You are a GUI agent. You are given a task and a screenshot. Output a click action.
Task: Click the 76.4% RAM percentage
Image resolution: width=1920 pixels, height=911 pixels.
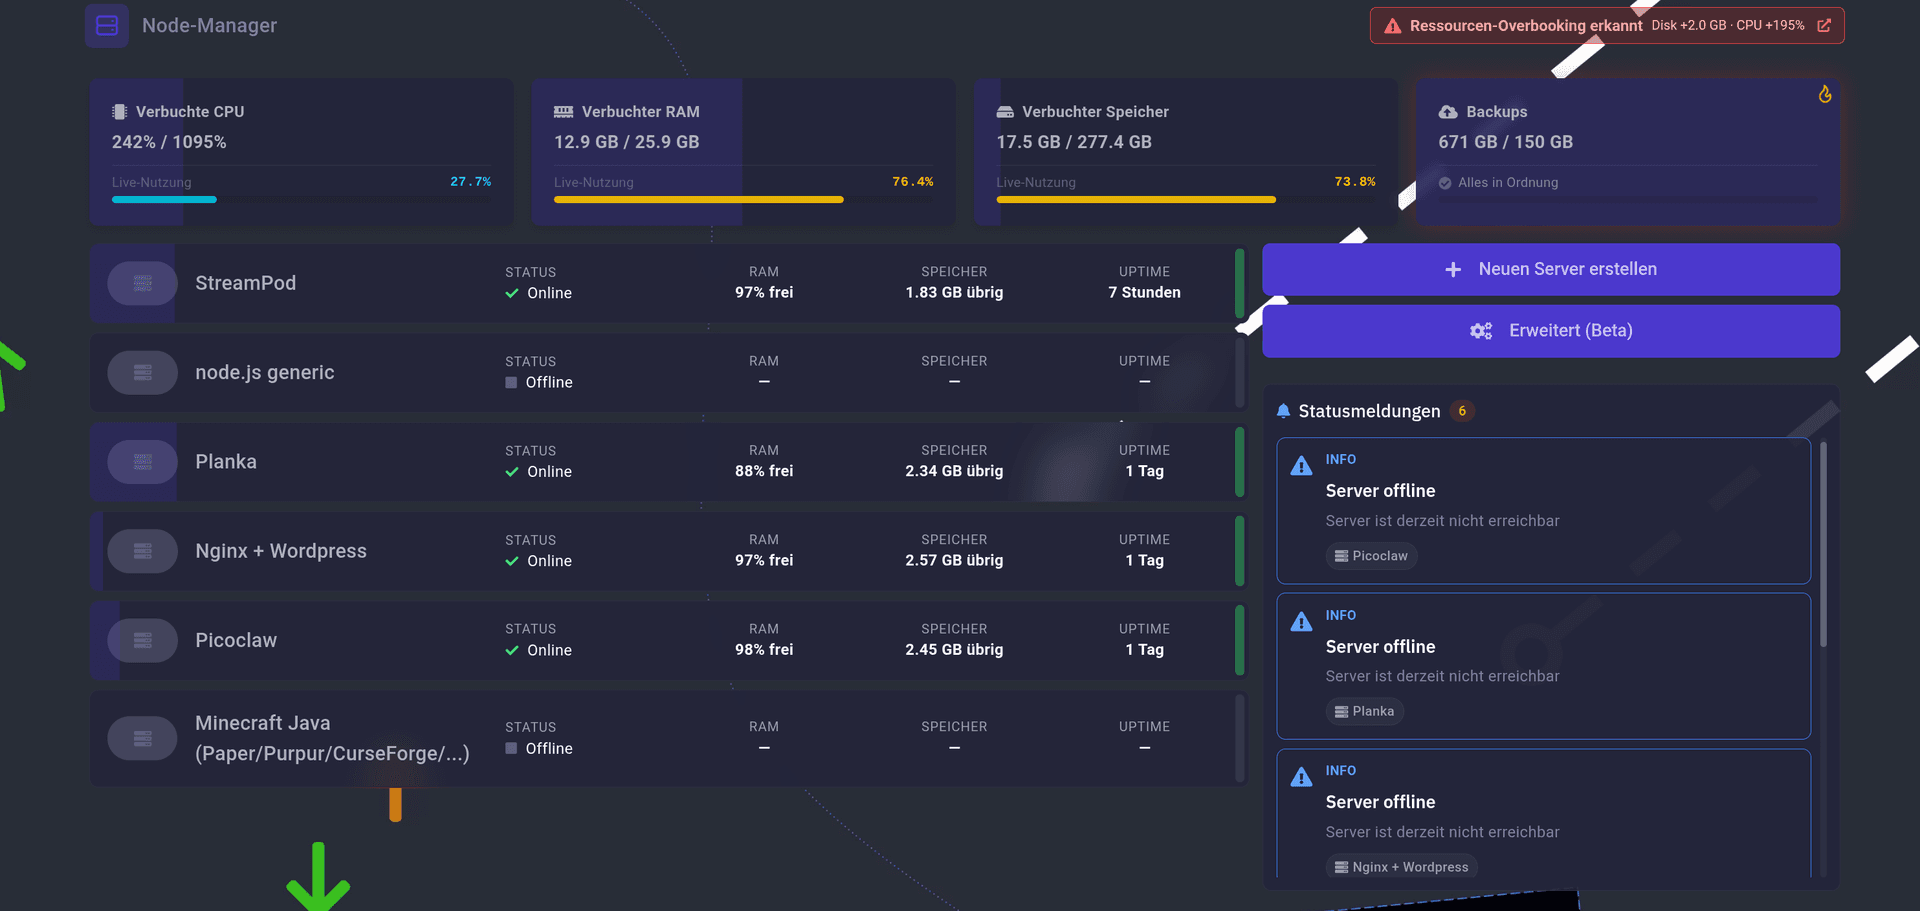913,182
